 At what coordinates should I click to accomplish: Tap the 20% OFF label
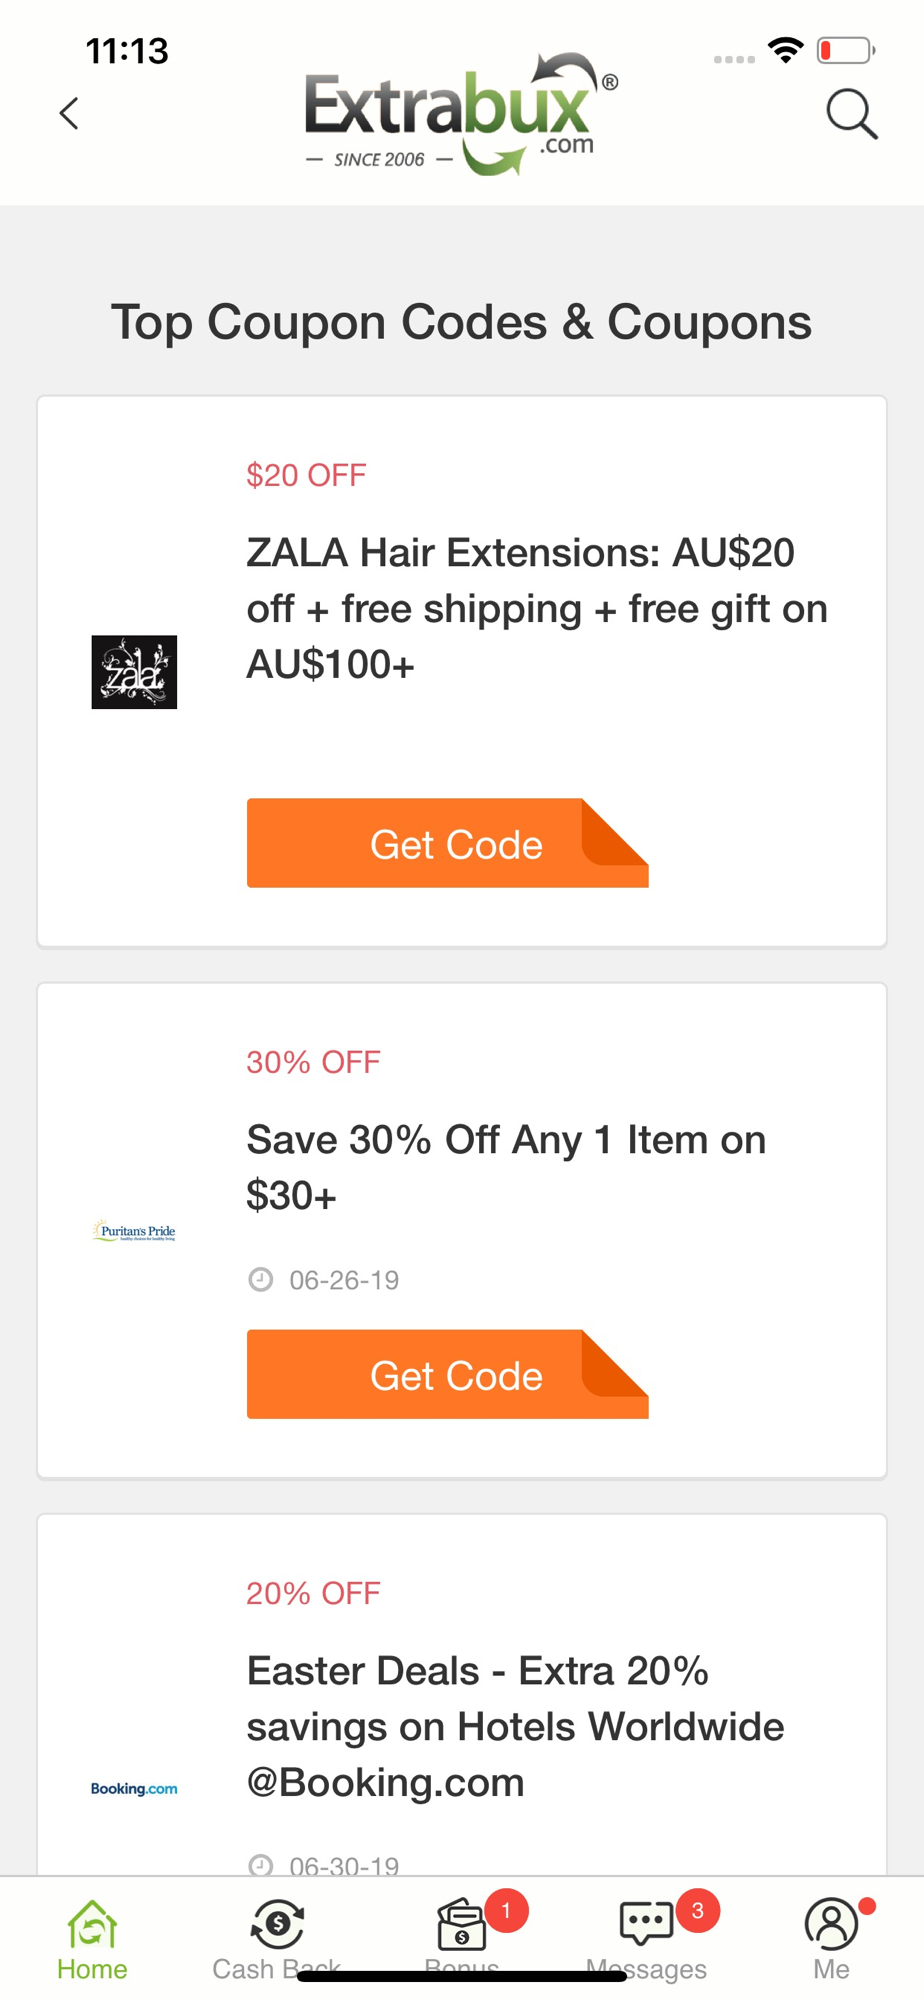(x=313, y=1593)
